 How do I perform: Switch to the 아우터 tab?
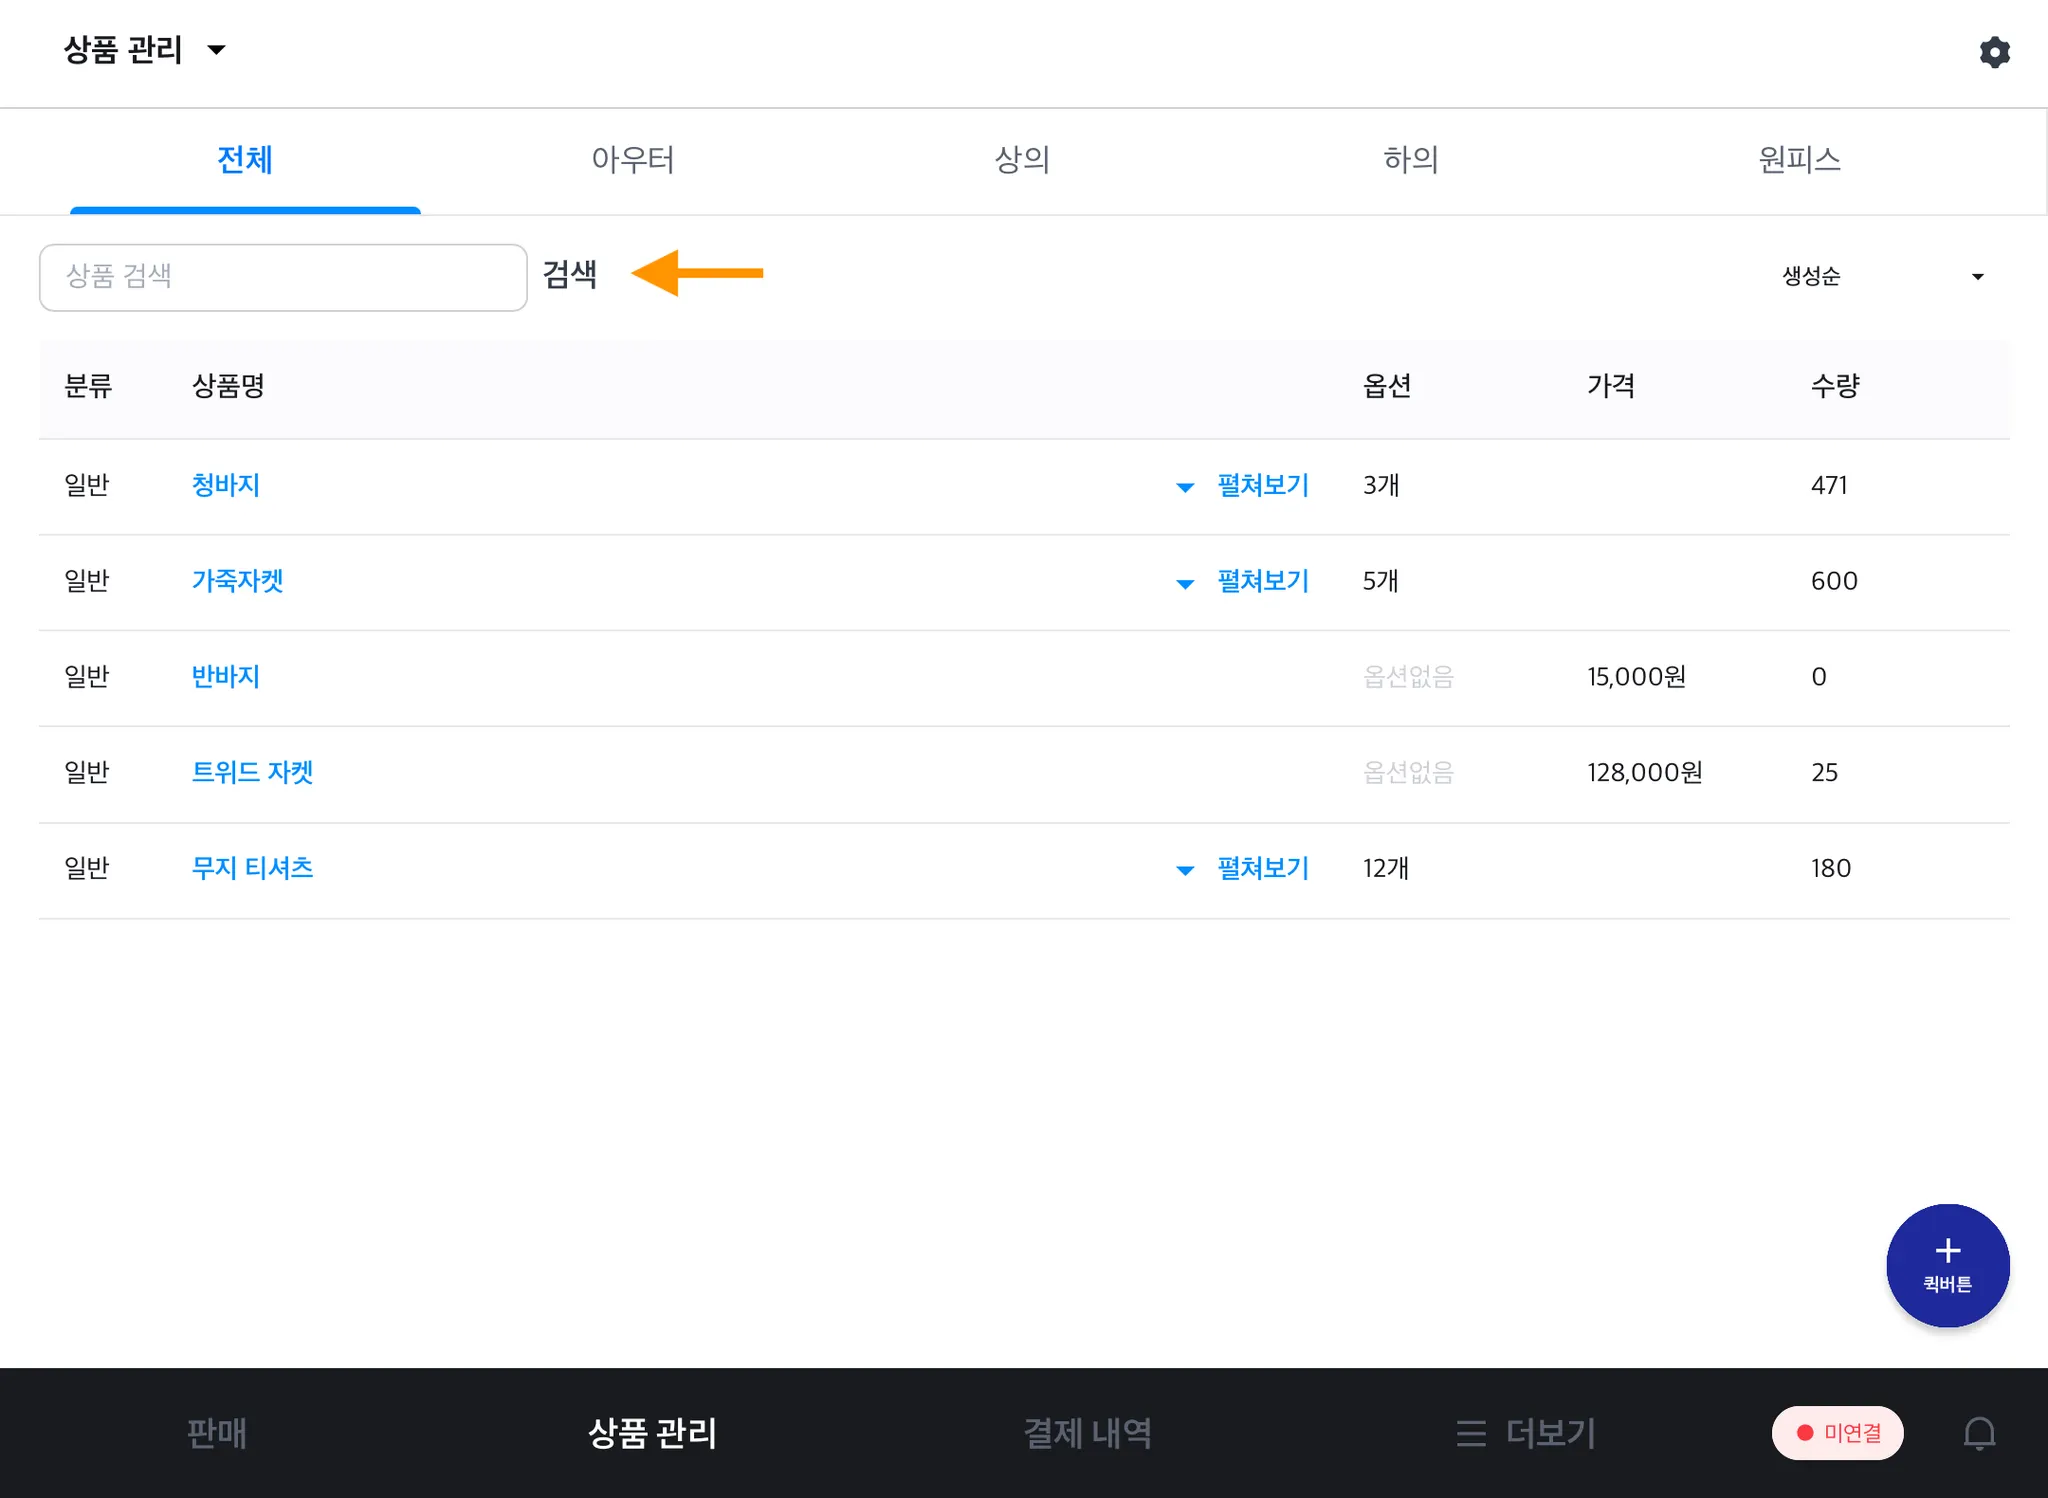[x=633, y=160]
